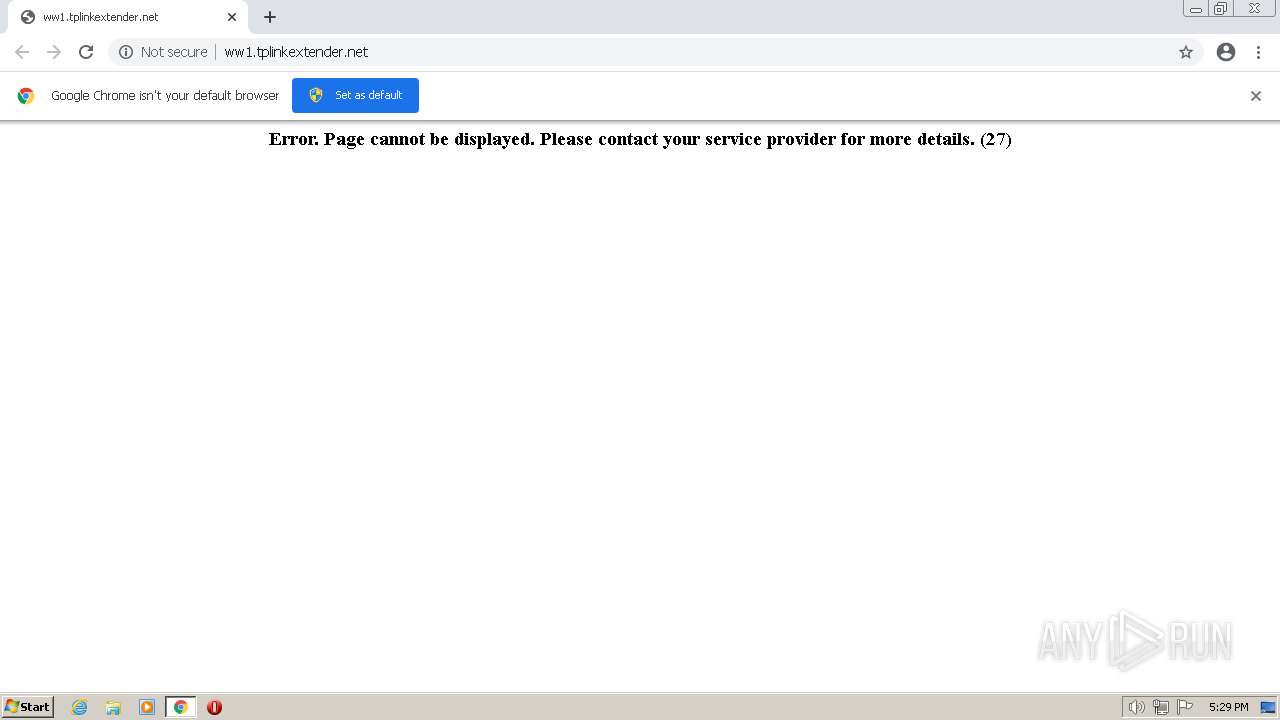Open the Chrome profile avatar

coord(1226,52)
